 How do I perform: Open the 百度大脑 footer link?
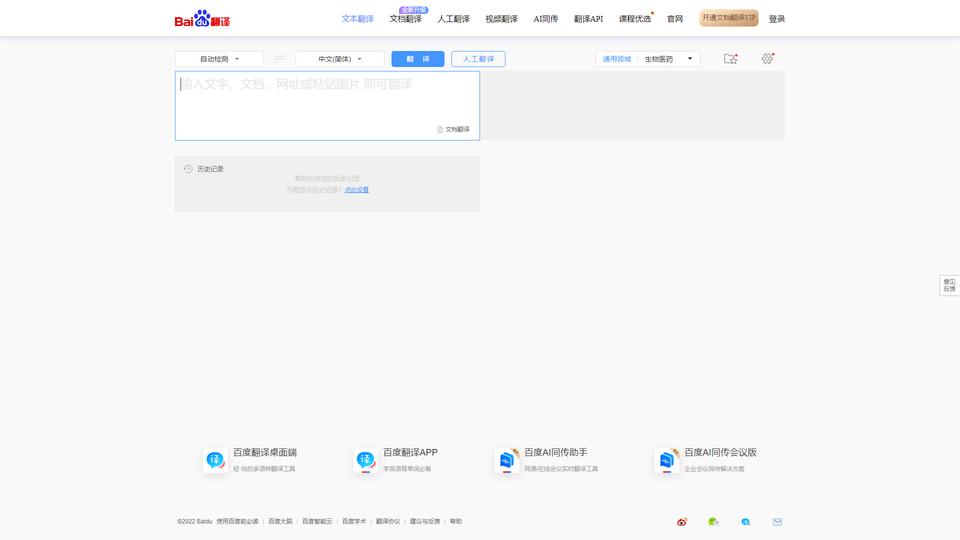click(280, 522)
